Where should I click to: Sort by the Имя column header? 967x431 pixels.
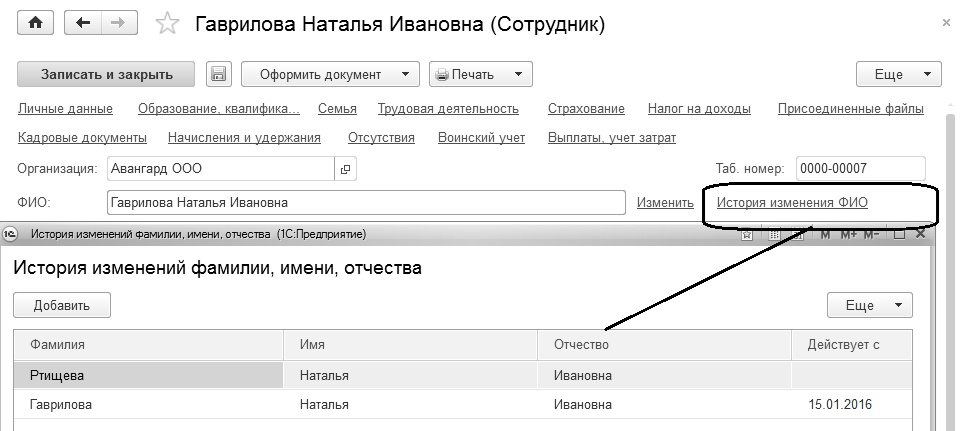click(x=410, y=345)
